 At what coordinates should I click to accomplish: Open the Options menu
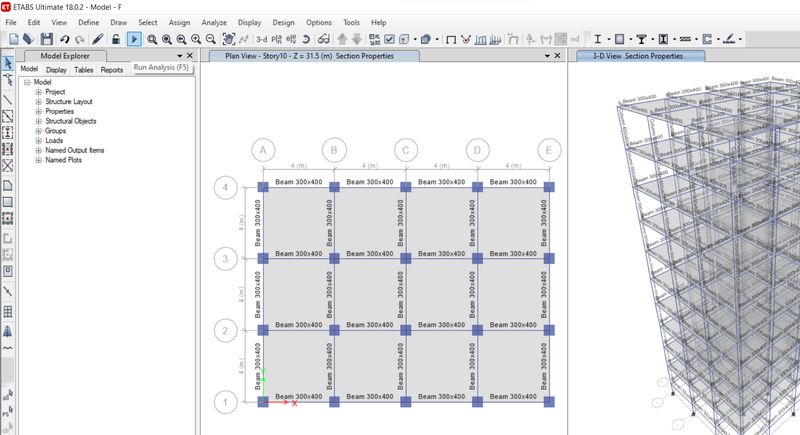(318, 22)
